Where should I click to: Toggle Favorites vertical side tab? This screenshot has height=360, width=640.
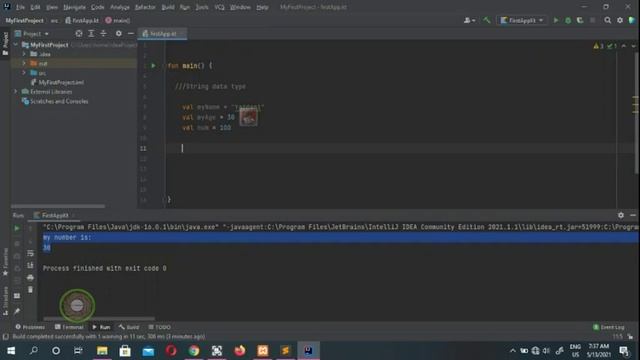(5, 262)
